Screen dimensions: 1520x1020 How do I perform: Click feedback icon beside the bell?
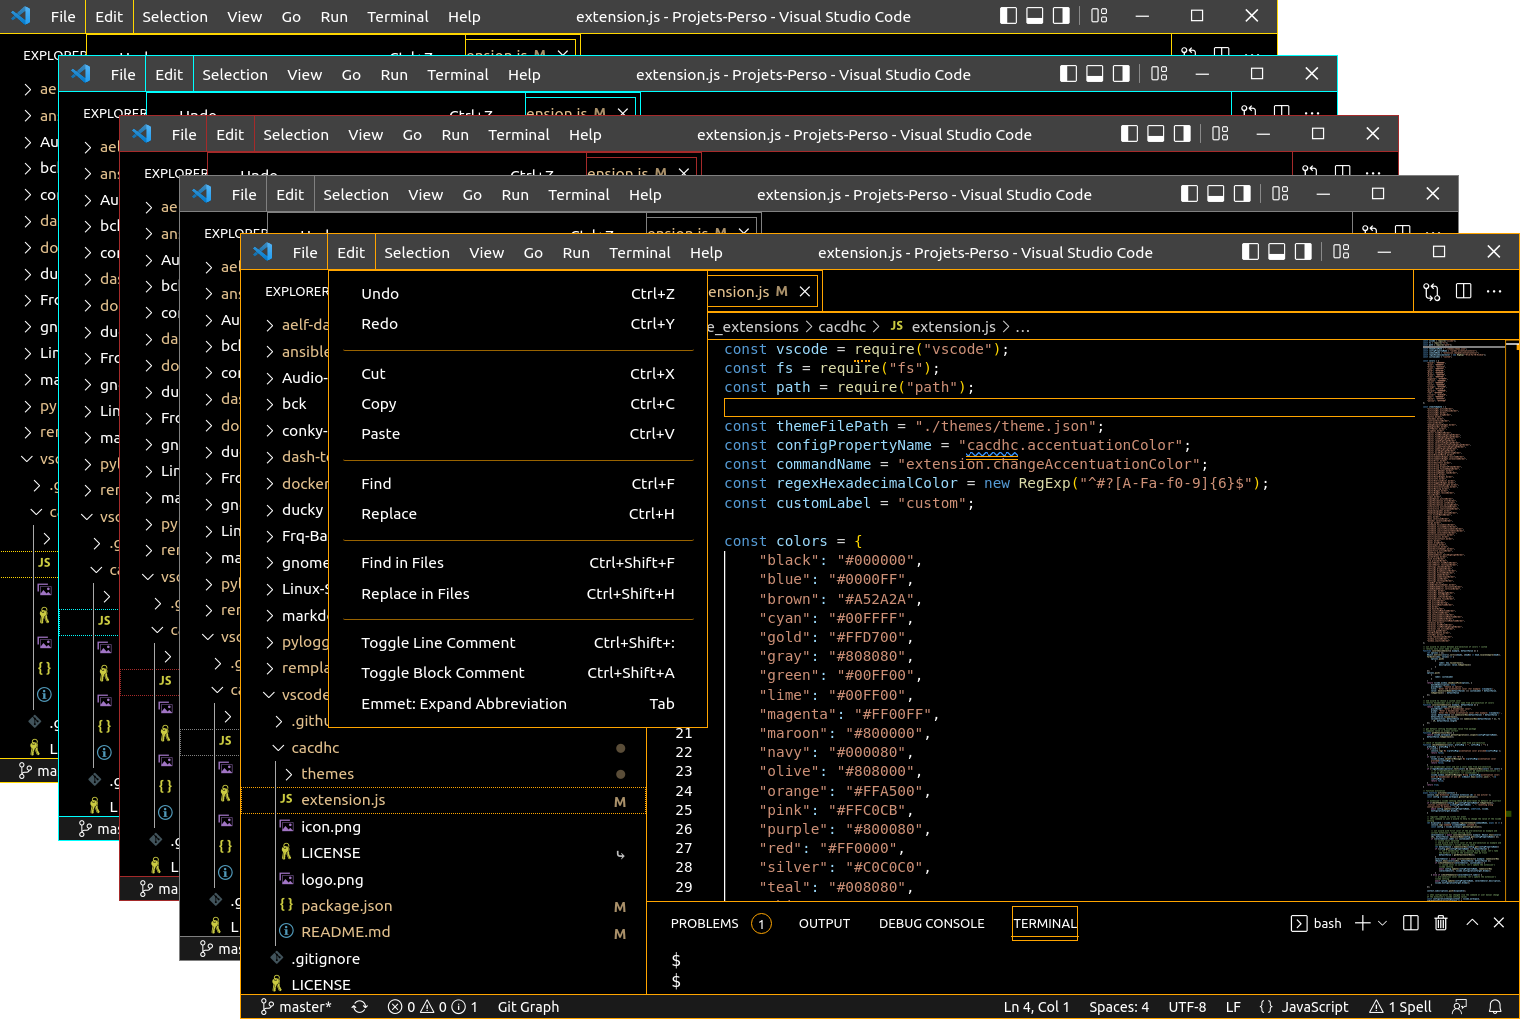[x=1460, y=1007]
